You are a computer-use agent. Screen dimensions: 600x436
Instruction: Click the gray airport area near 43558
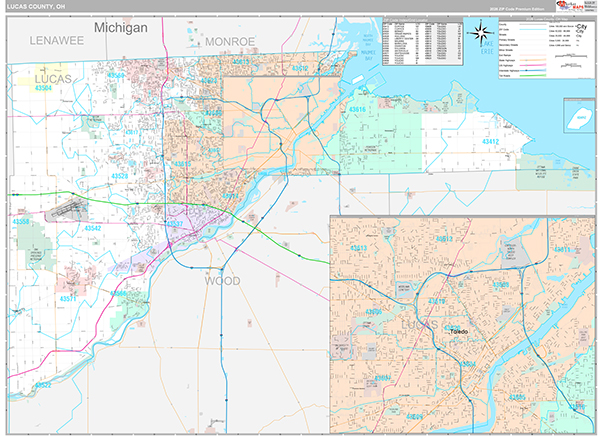coord(66,209)
